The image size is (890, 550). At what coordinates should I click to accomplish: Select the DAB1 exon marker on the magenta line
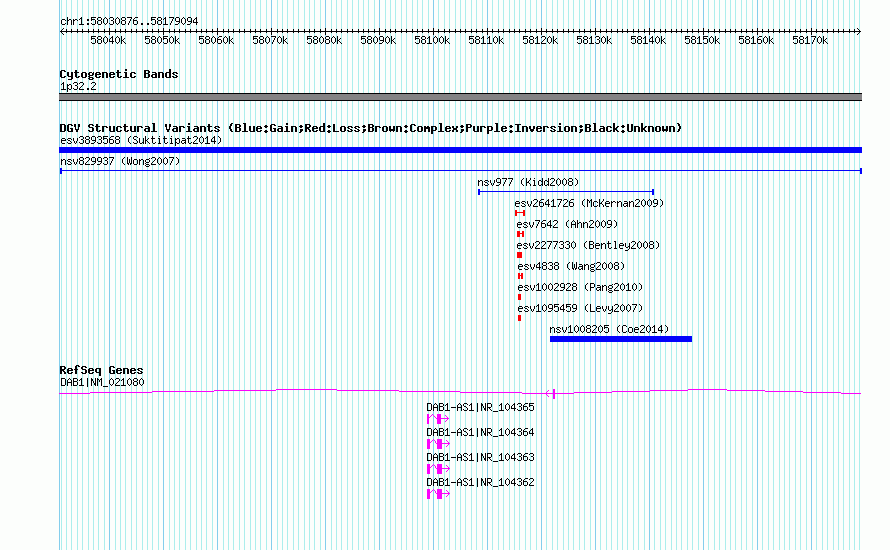554,393
